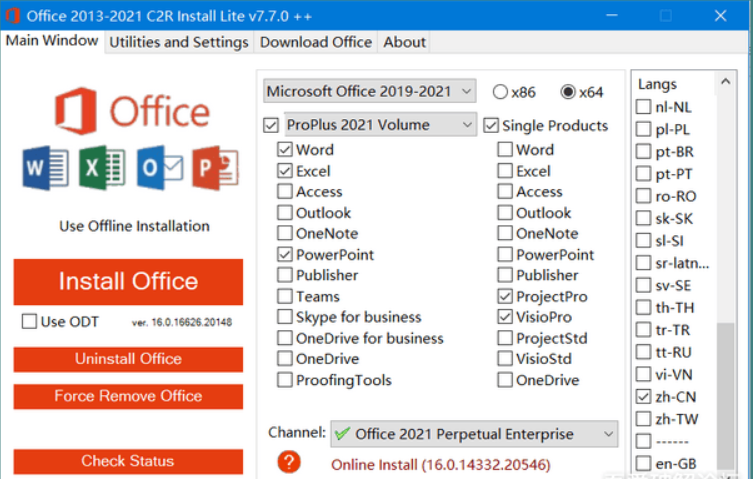Image resolution: width=753 pixels, height=479 pixels.
Task: Click the Langs list scrollbar thumb
Action: click(x=726, y=396)
